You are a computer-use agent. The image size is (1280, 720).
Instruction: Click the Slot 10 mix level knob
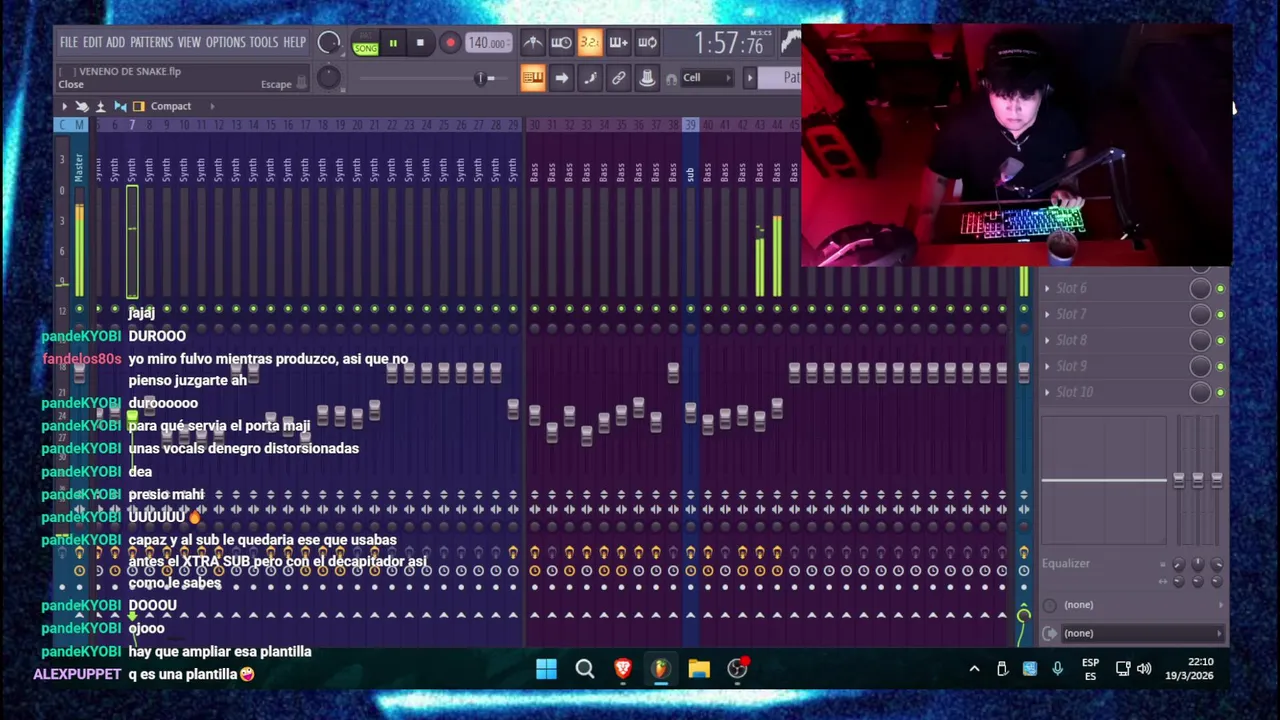click(1200, 392)
